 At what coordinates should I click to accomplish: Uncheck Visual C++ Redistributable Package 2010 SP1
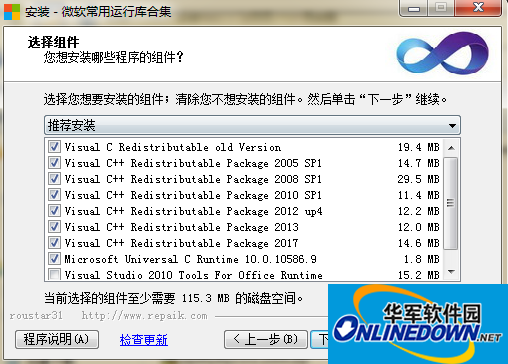[x=54, y=195]
